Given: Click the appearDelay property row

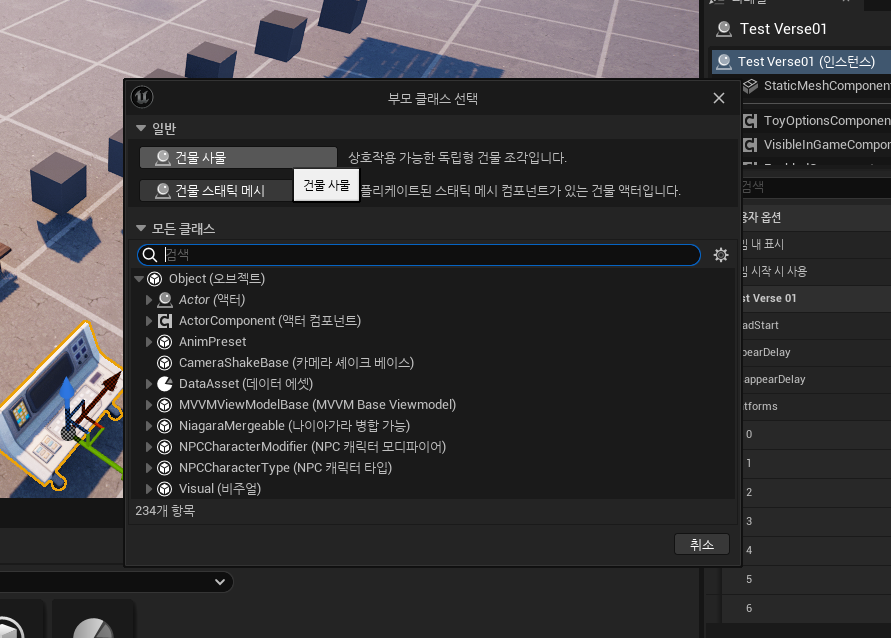Looking at the screenshot, I should click(816, 380).
